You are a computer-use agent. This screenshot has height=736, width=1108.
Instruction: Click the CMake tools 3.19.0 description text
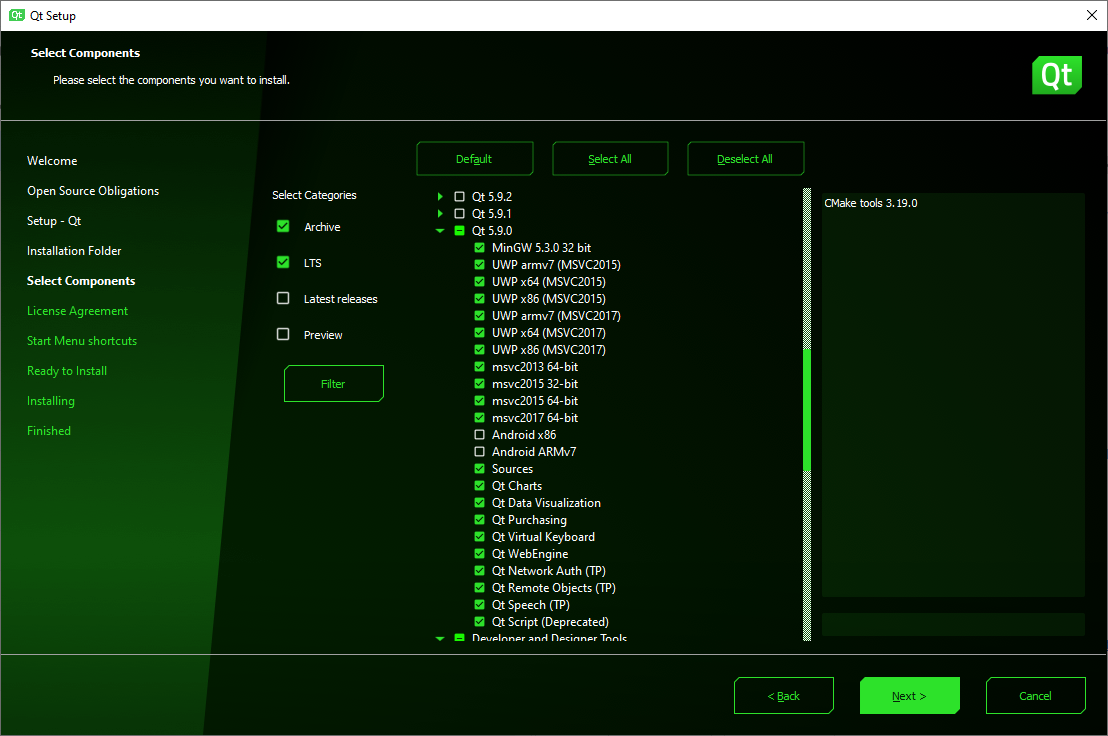871,203
